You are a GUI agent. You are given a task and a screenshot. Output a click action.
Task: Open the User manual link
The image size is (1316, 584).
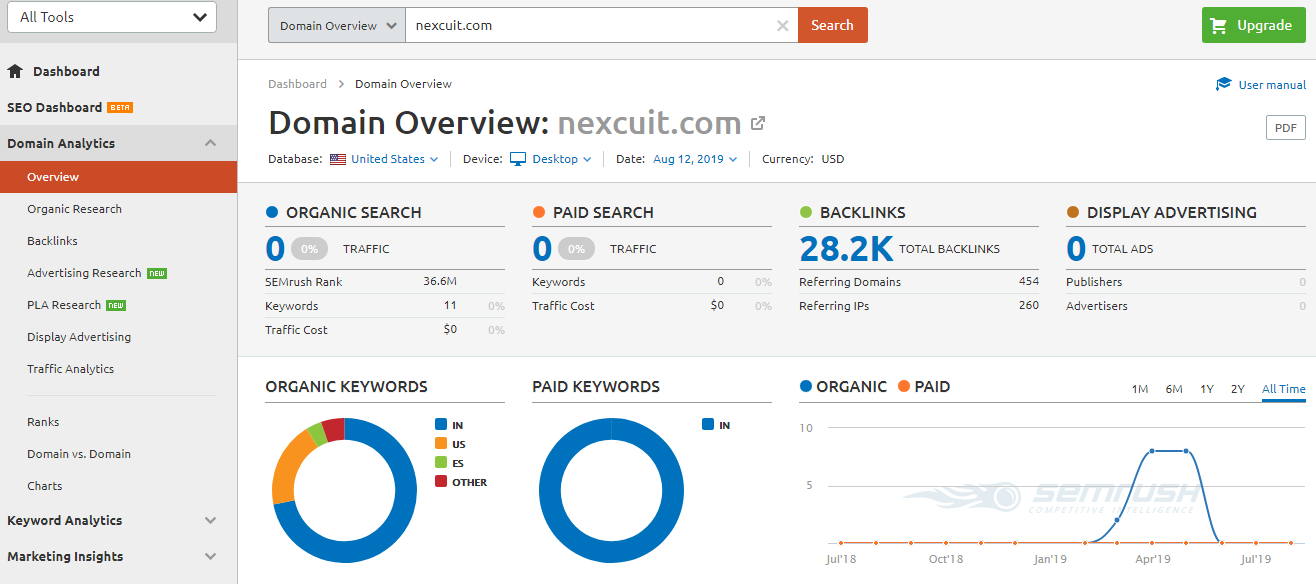[1272, 85]
